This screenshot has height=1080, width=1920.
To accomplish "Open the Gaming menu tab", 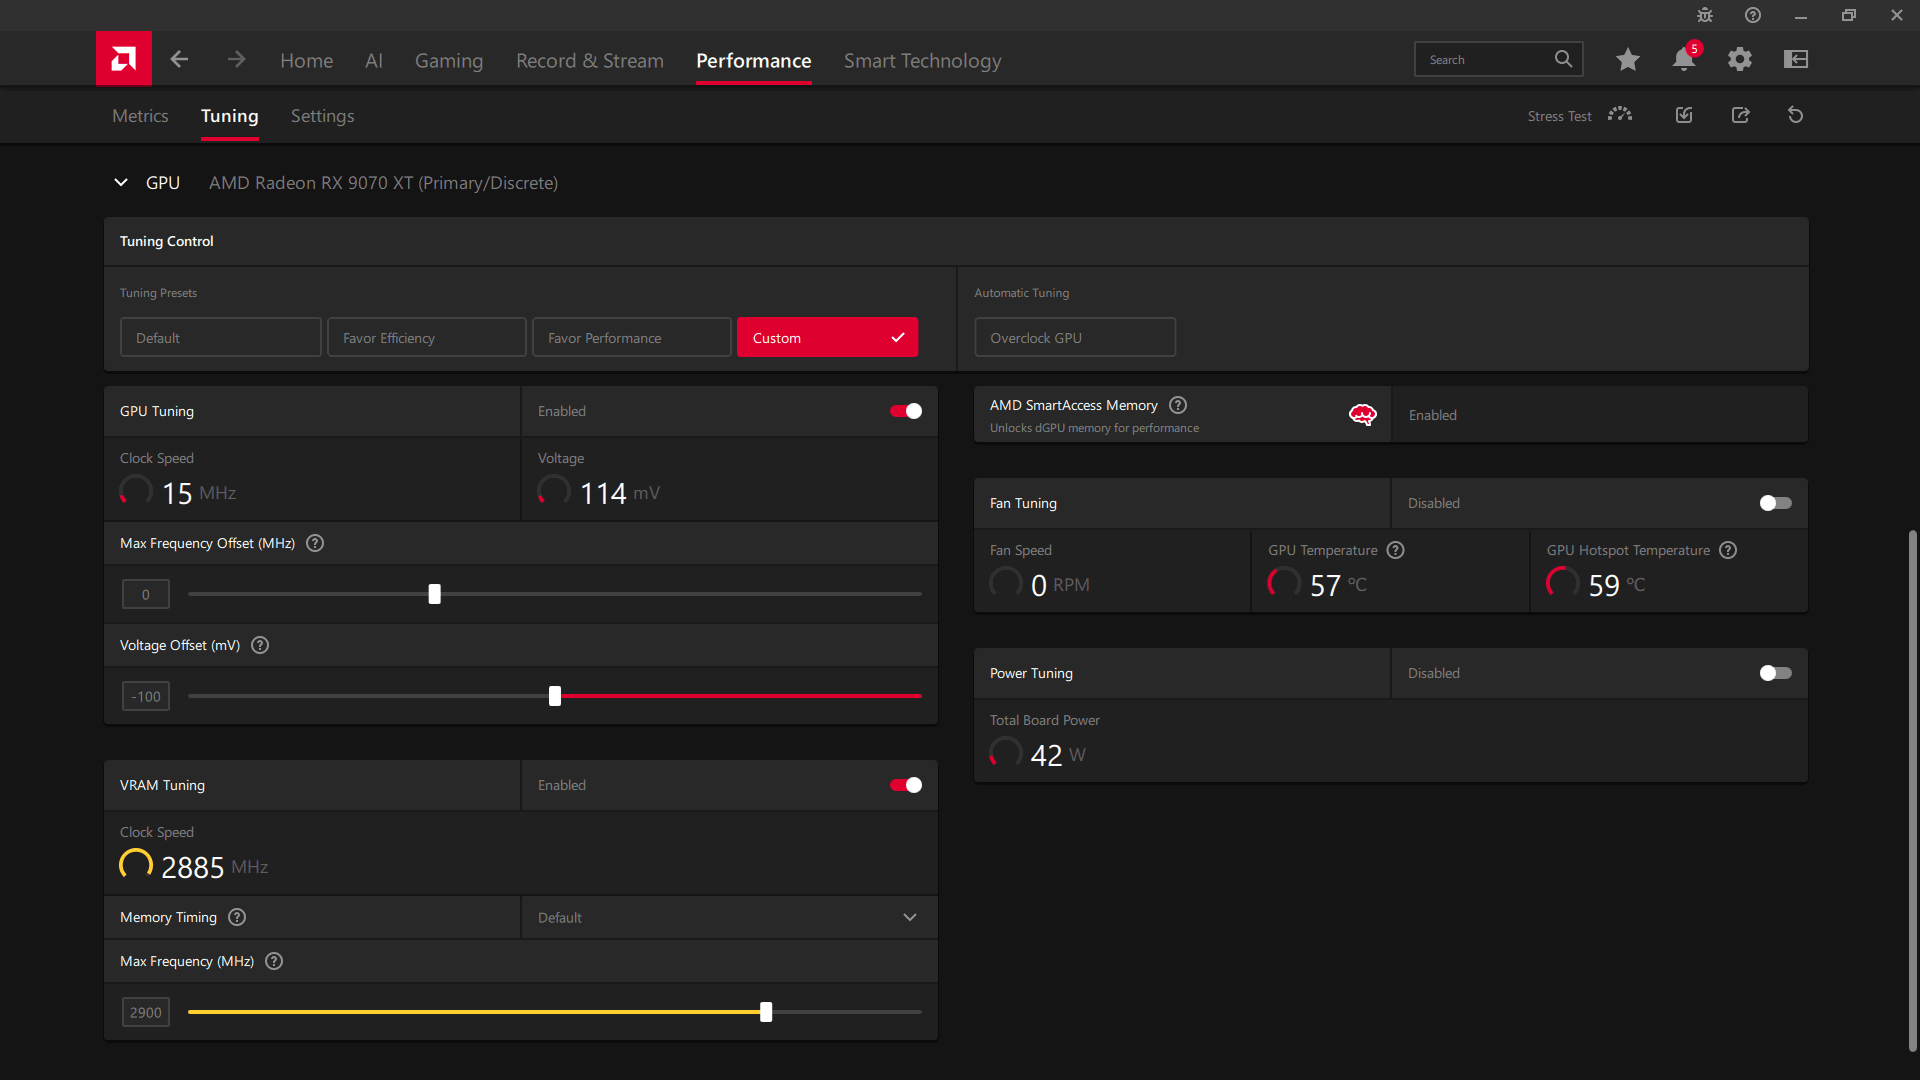I will (448, 61).
